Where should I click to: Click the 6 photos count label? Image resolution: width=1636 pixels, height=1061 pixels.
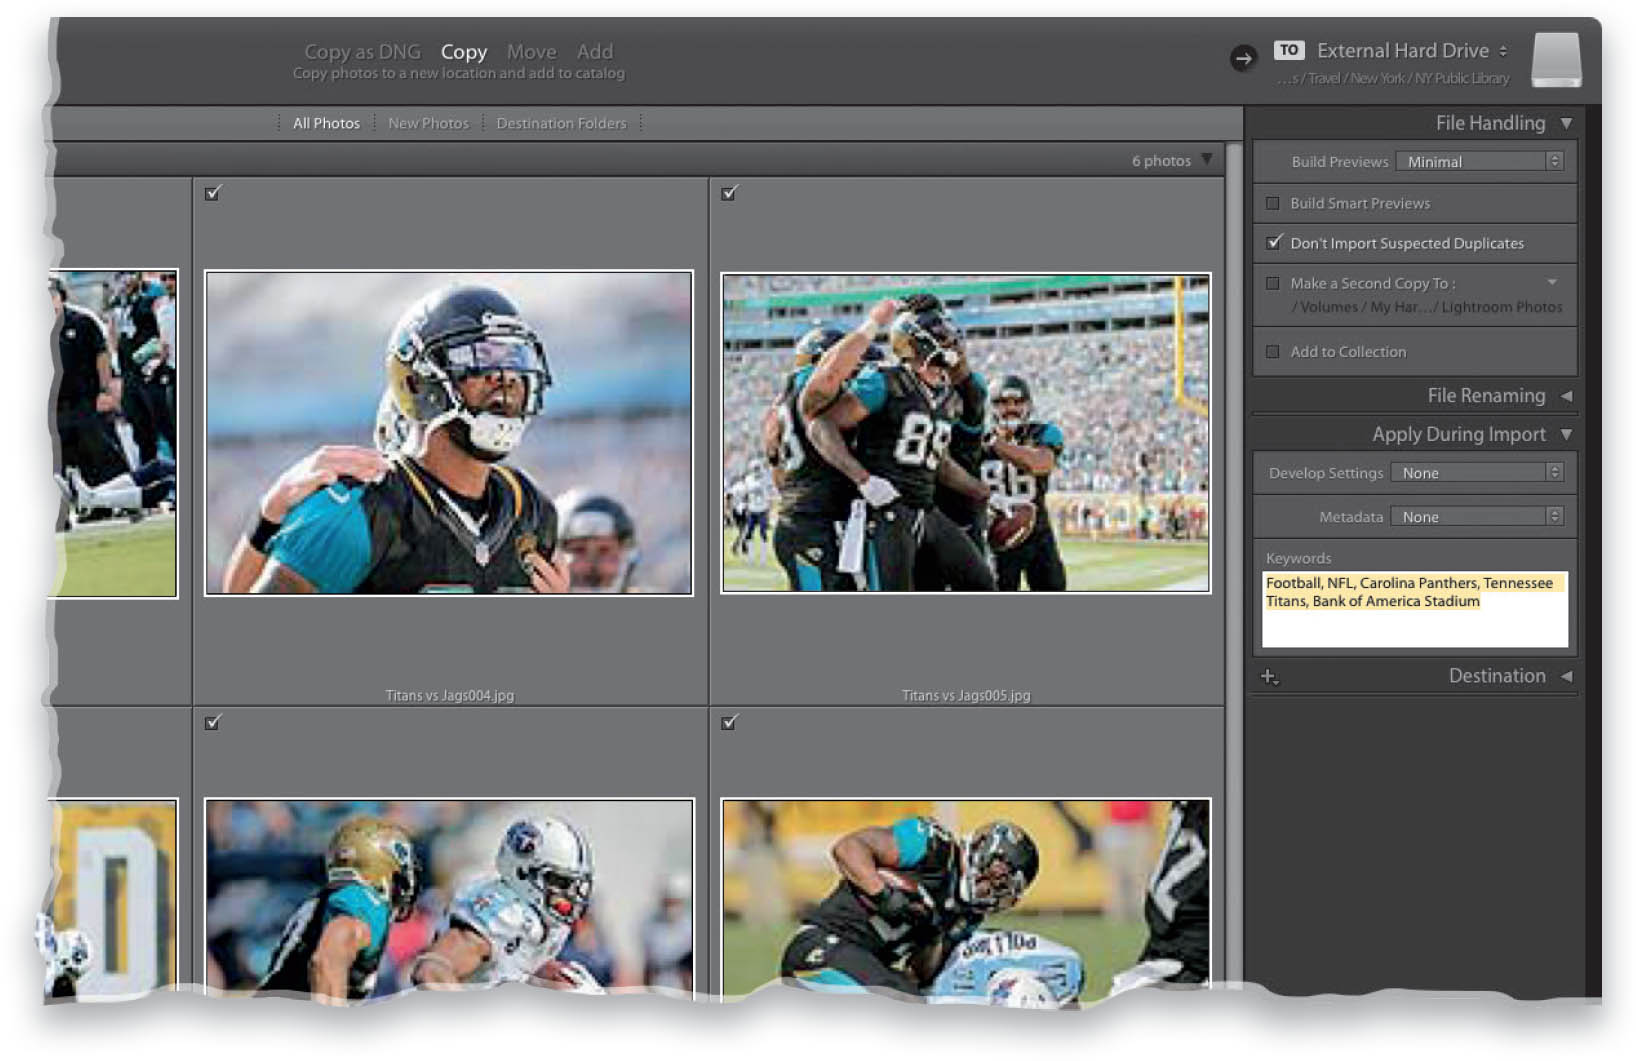[x=1161, y=160]
